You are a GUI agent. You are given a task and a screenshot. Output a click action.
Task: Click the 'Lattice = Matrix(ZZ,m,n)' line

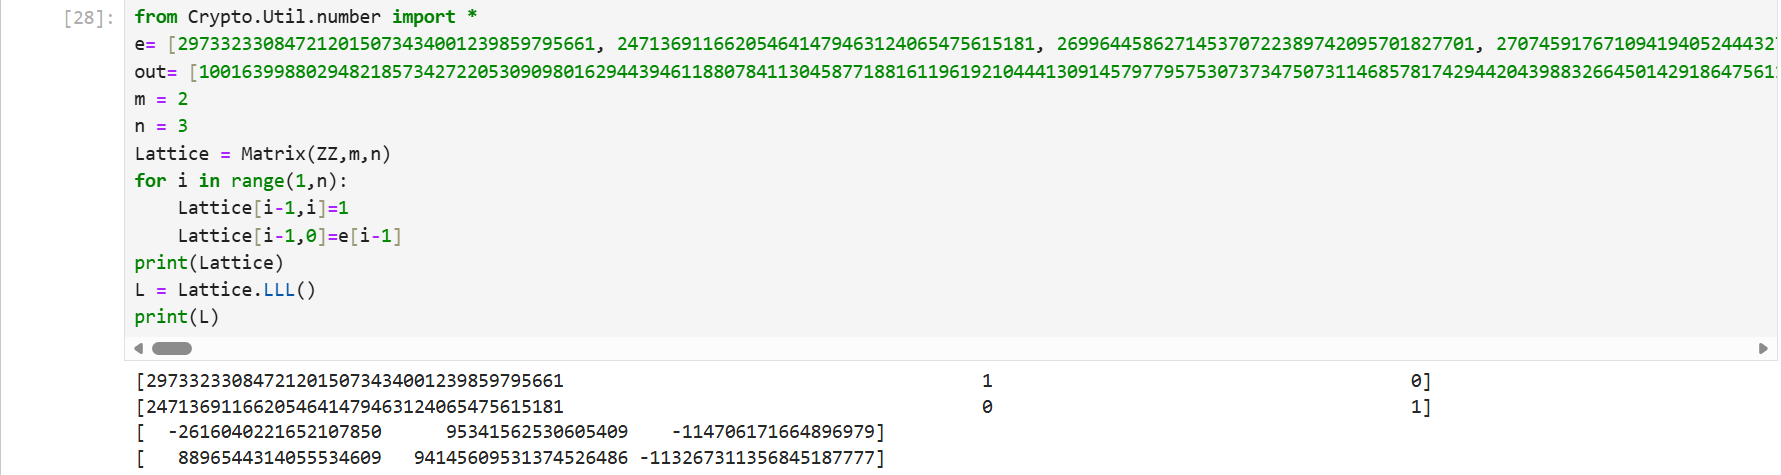point(262,154)
